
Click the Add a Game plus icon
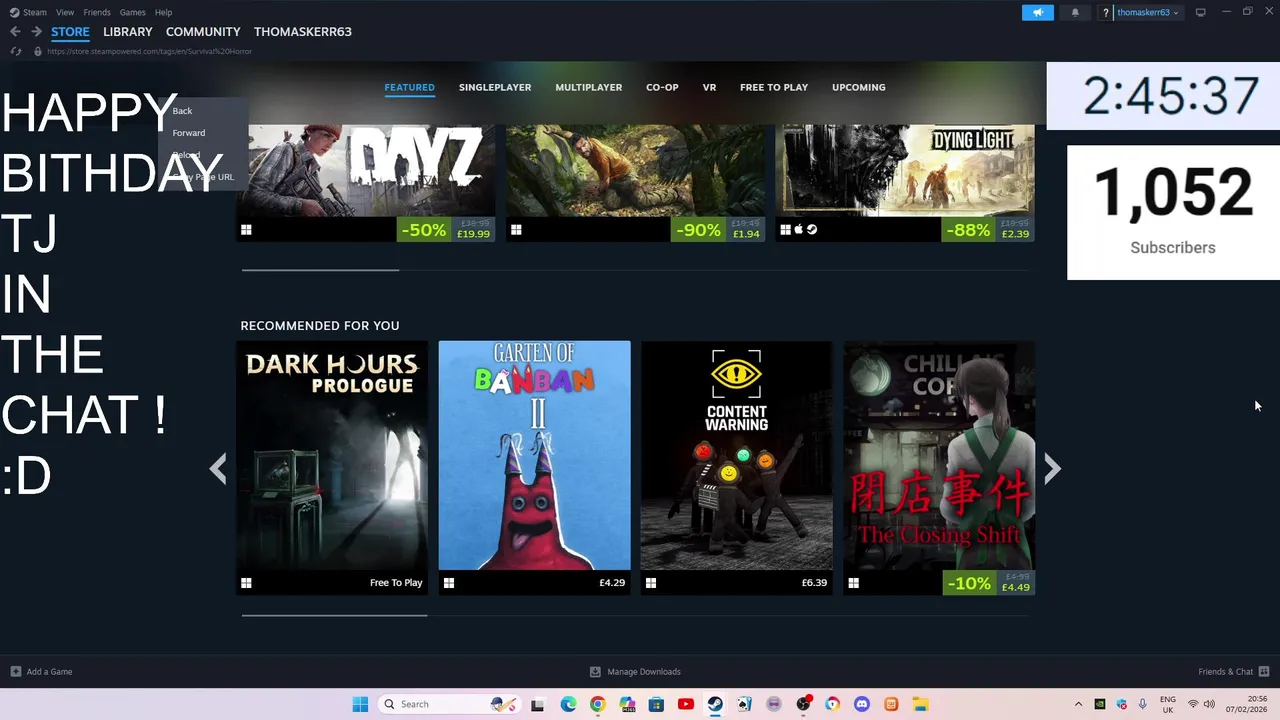coord(15,672)
